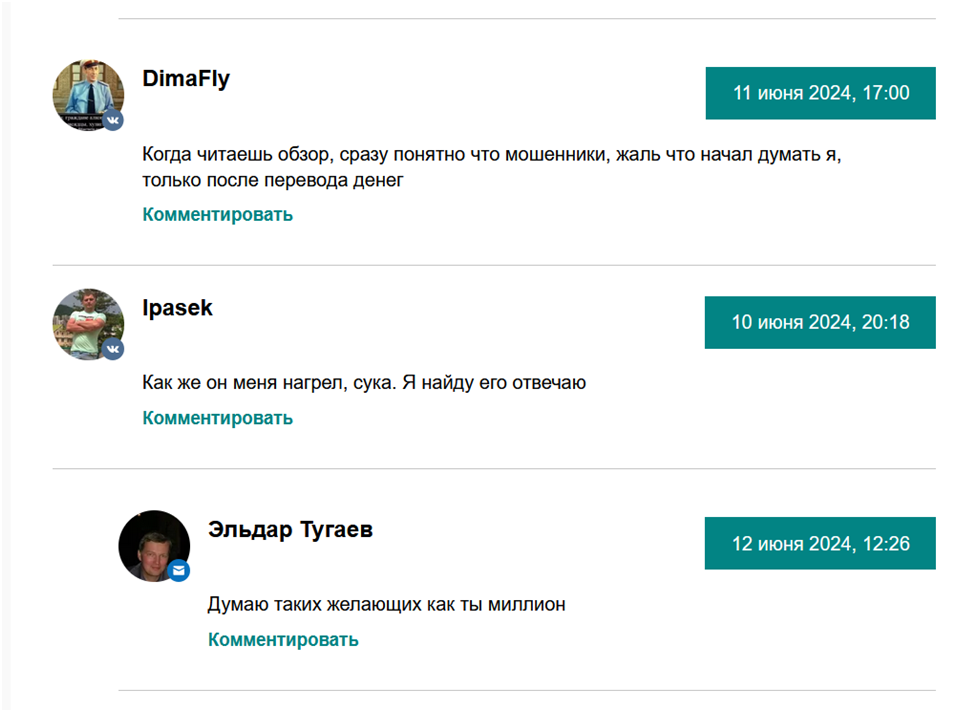Screen dimensions: 978x712
Task: Select DimaFly's comment text about мошенники
Action: tap(400, 167)
